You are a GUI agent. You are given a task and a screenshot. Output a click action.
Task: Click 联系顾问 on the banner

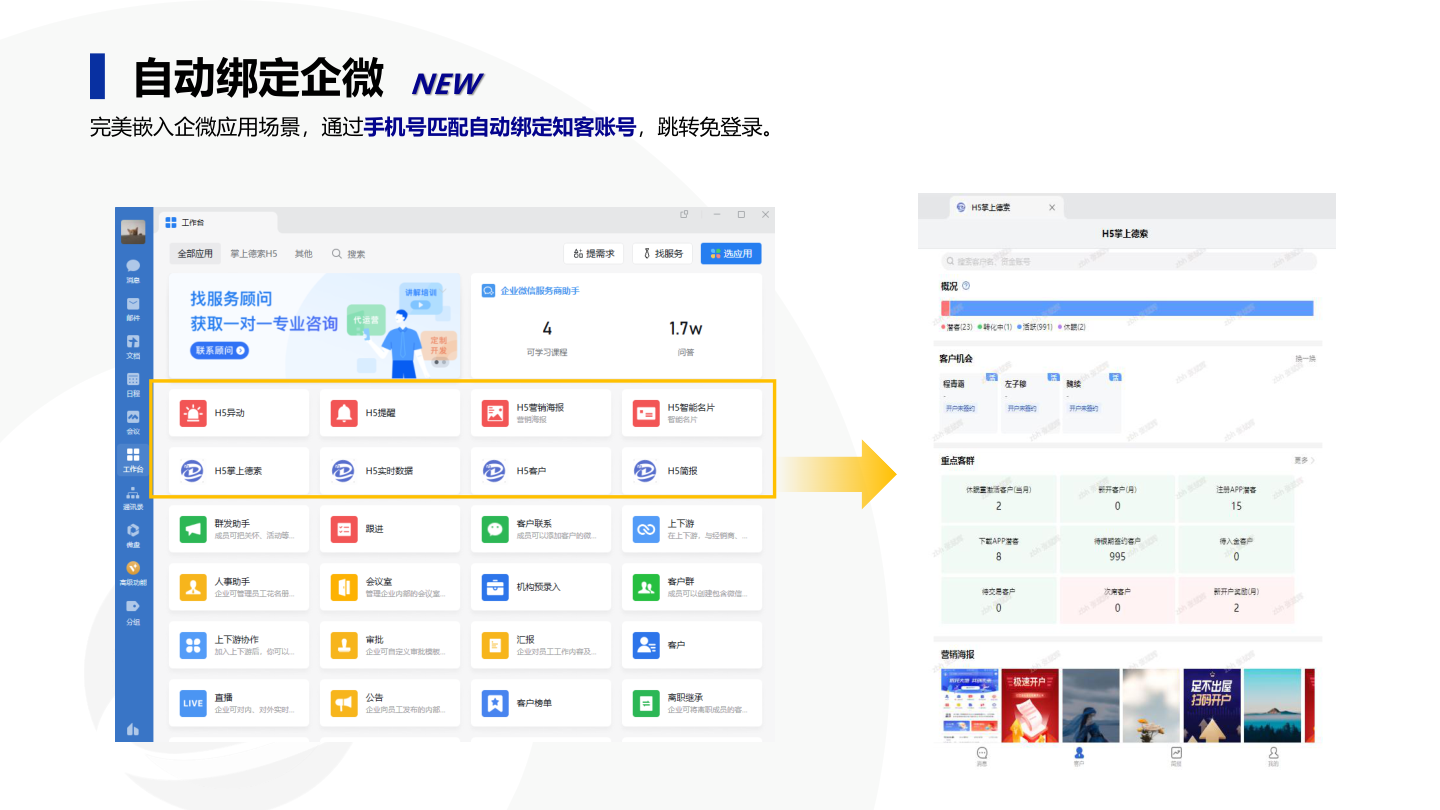219,351
